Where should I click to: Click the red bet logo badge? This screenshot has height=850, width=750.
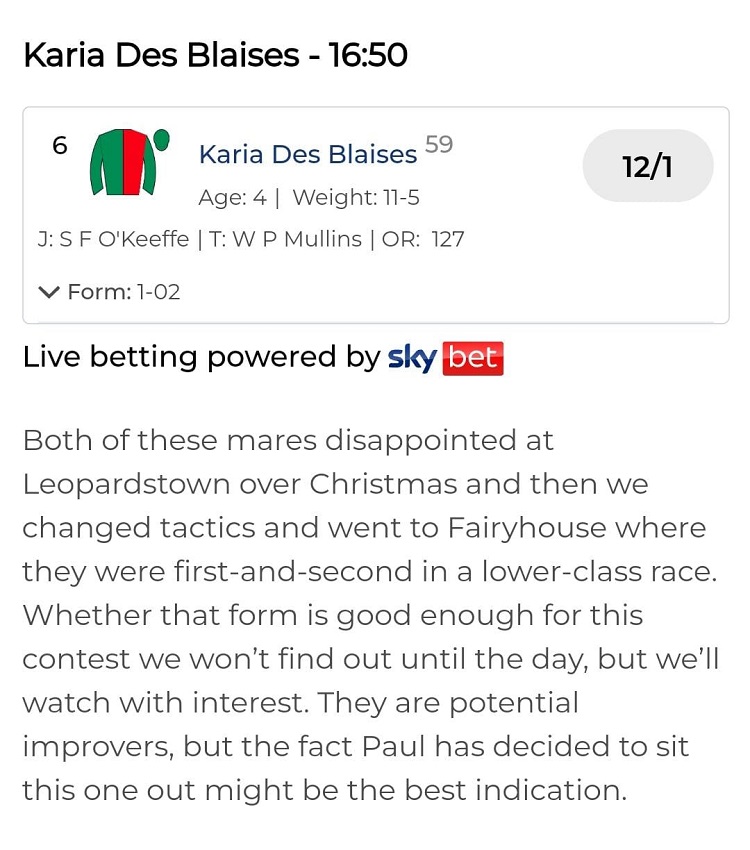472,358
